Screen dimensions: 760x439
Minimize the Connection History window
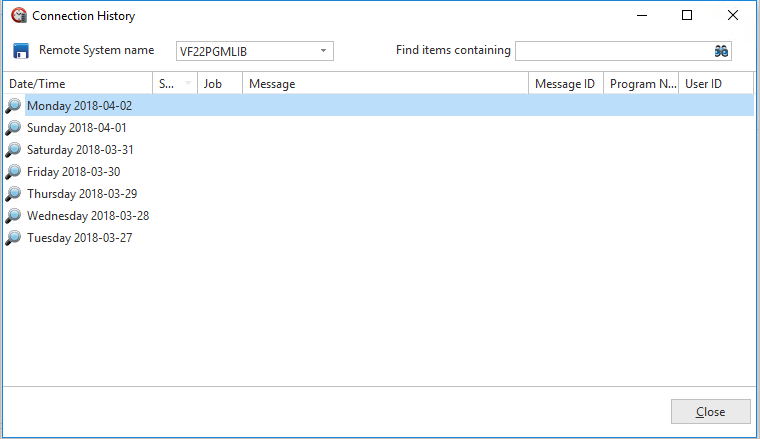642,16
